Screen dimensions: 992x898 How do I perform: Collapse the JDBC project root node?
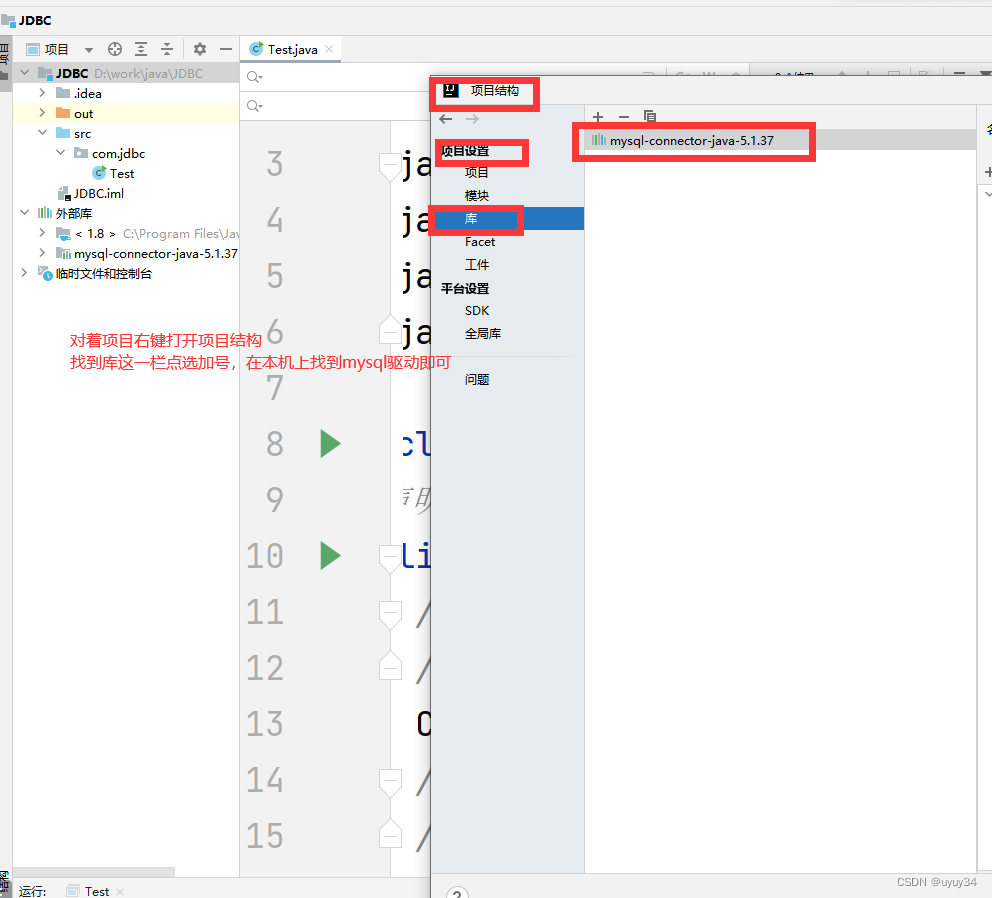tap(24, 72)
